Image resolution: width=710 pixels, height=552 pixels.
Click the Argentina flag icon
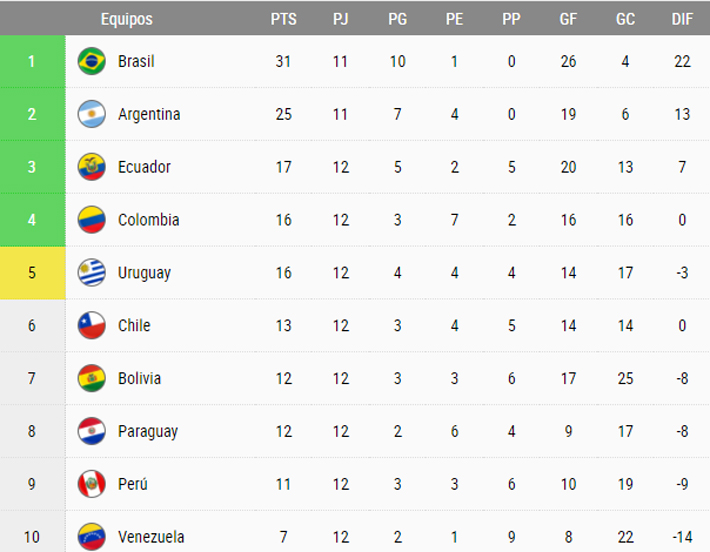[91, 114]
